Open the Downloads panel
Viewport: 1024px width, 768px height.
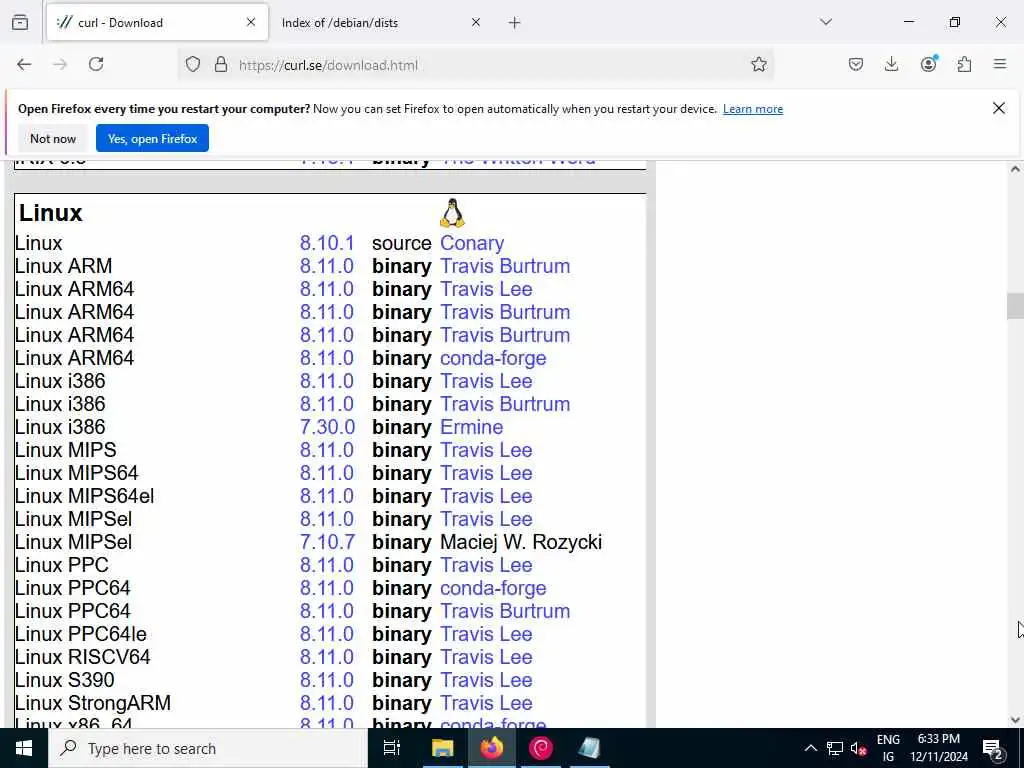click(x=891, y=64)
